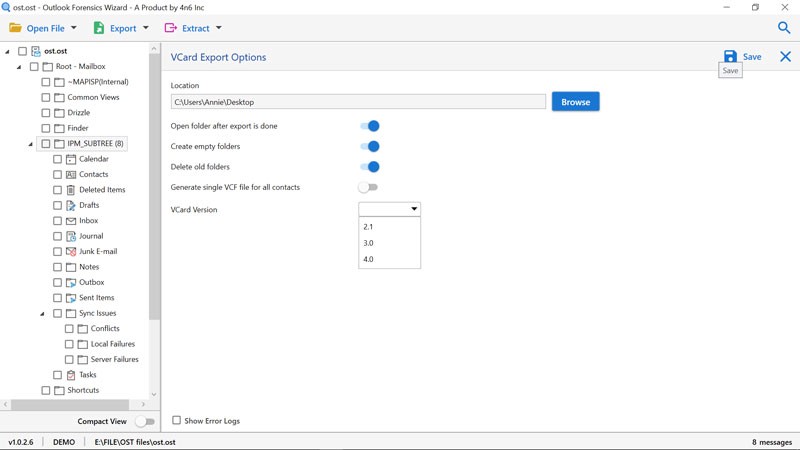Screen dimensions: 800x450
Task: Click the Tasks clipboard icon
Action: pyautogui.click(x=71, y=375)
